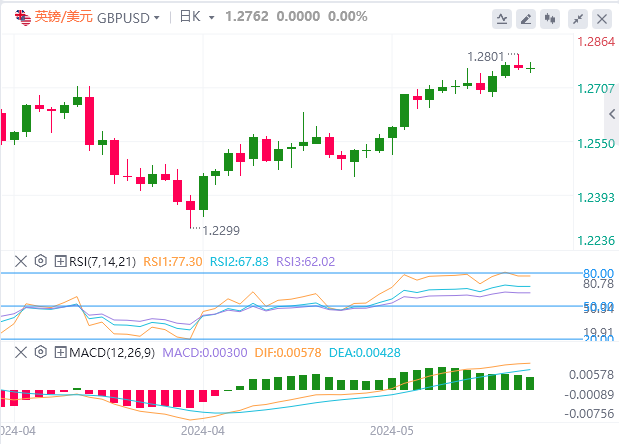The height and width of the screenshot is (444, 619).
Task: Click the 0.00% change value
Action: tap(347, 17)
